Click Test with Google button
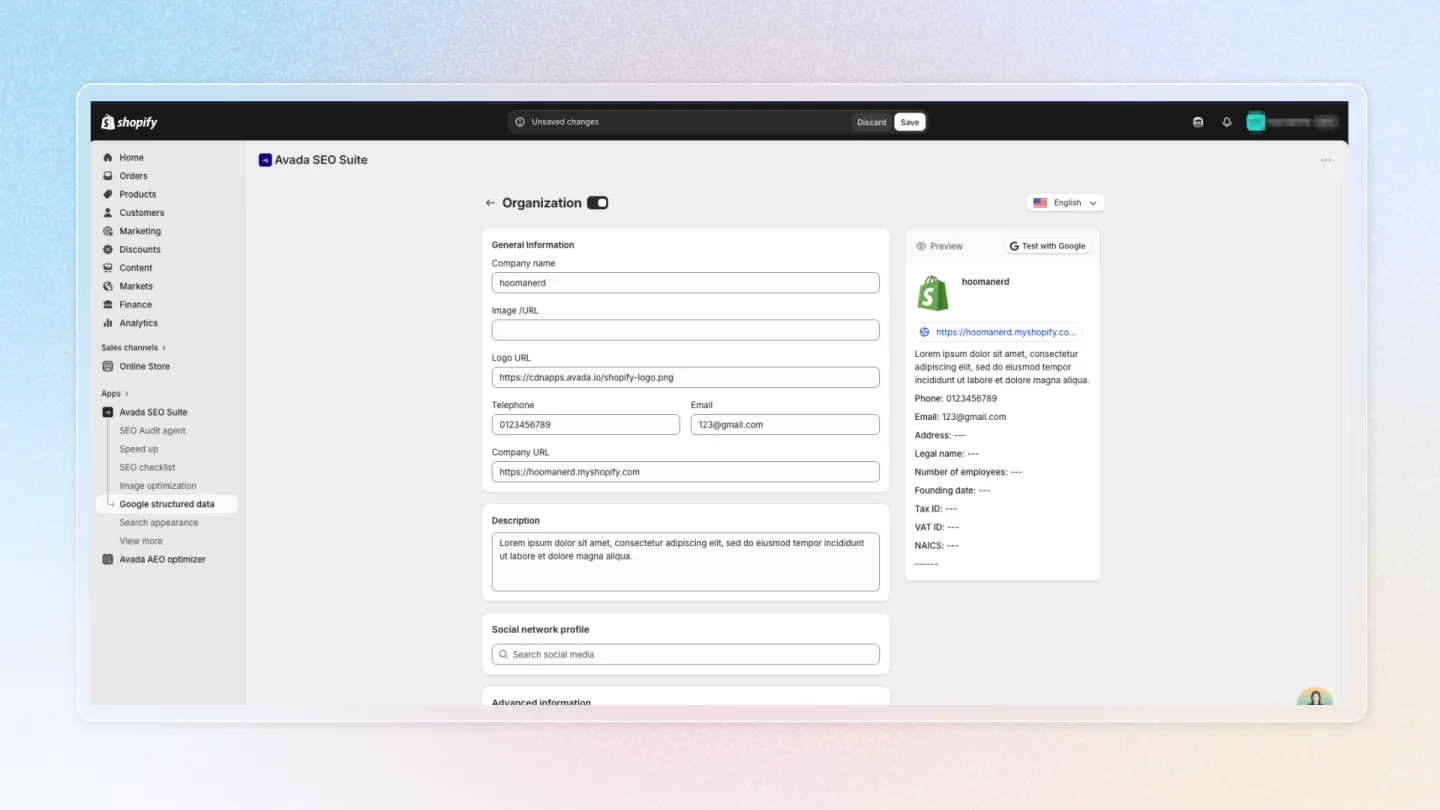Viewport: 1440px width, 810px height. point(1047,246)
